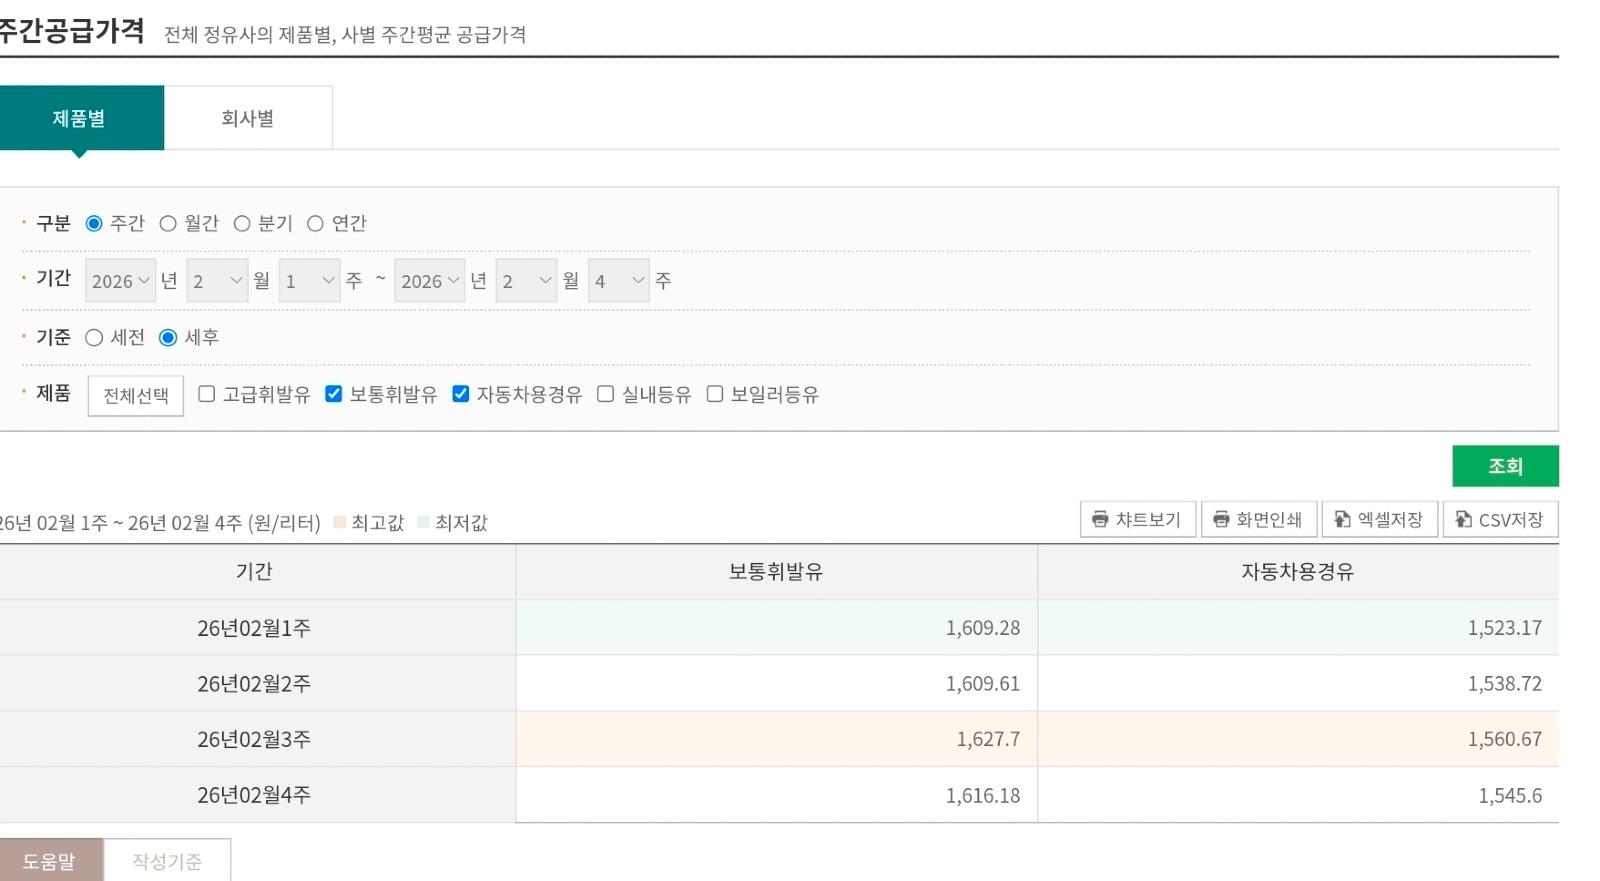
Task: Open the start year 2026 dropdown
Action: (120, 281)
